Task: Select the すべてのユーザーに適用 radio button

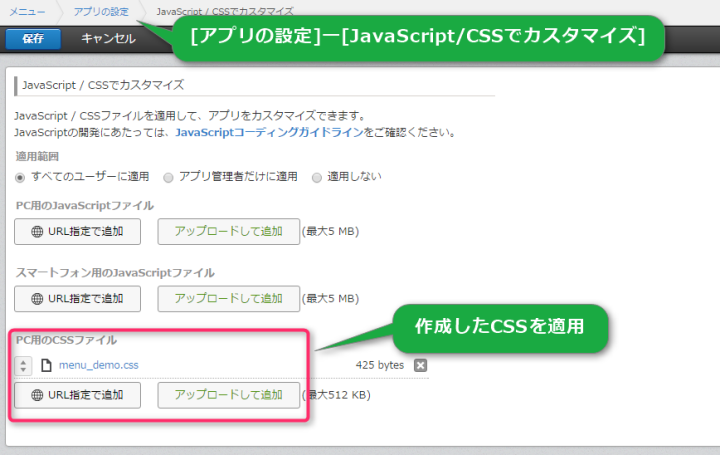Action: point(21,177)
